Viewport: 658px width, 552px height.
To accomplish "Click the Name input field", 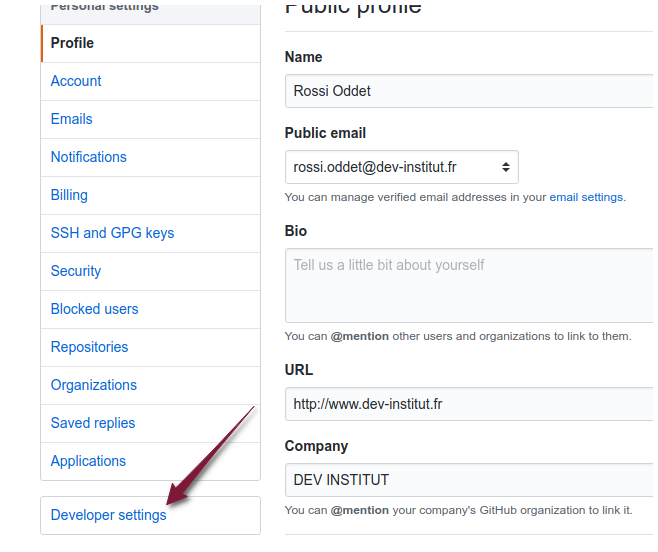I will point(470,91).
